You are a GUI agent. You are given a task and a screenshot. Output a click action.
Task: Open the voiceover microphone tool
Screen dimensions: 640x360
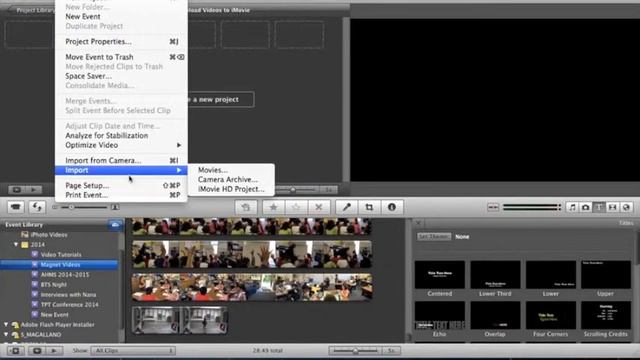point(347,207)
